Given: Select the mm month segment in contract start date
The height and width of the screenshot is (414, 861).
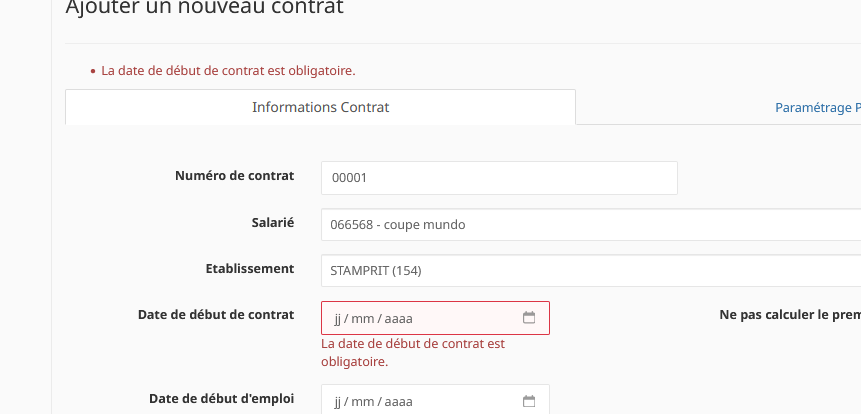Looking at the screenshot, I should coord(362,318).
